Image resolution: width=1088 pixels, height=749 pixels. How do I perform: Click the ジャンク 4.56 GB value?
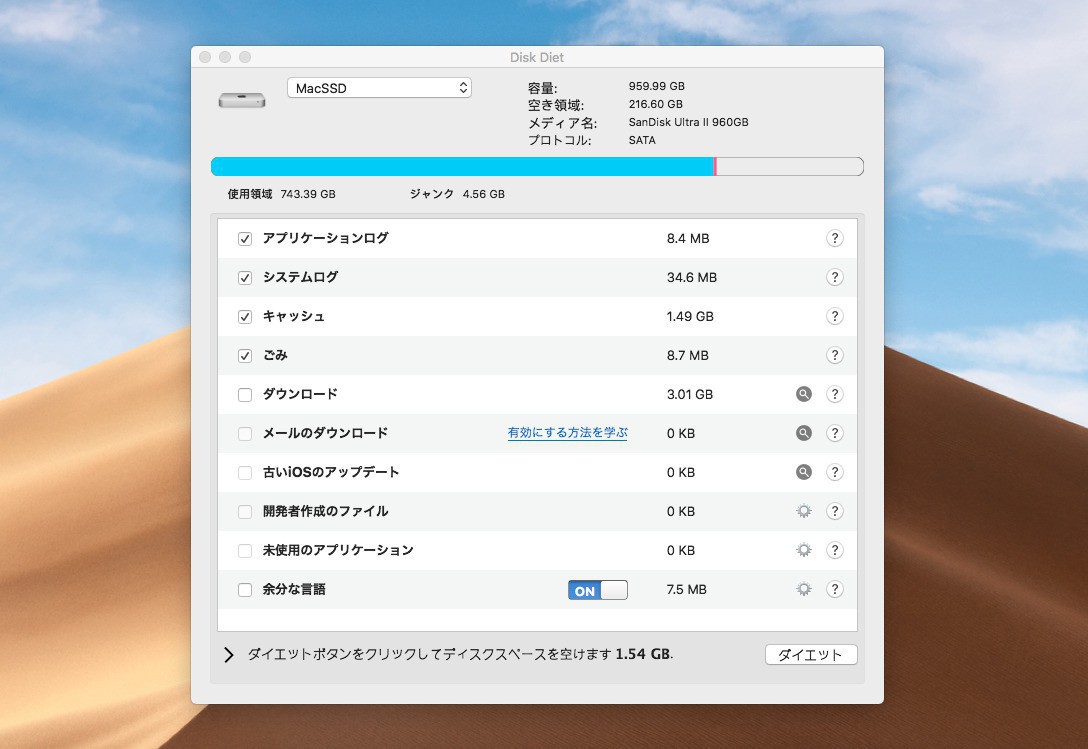[484, 194]
